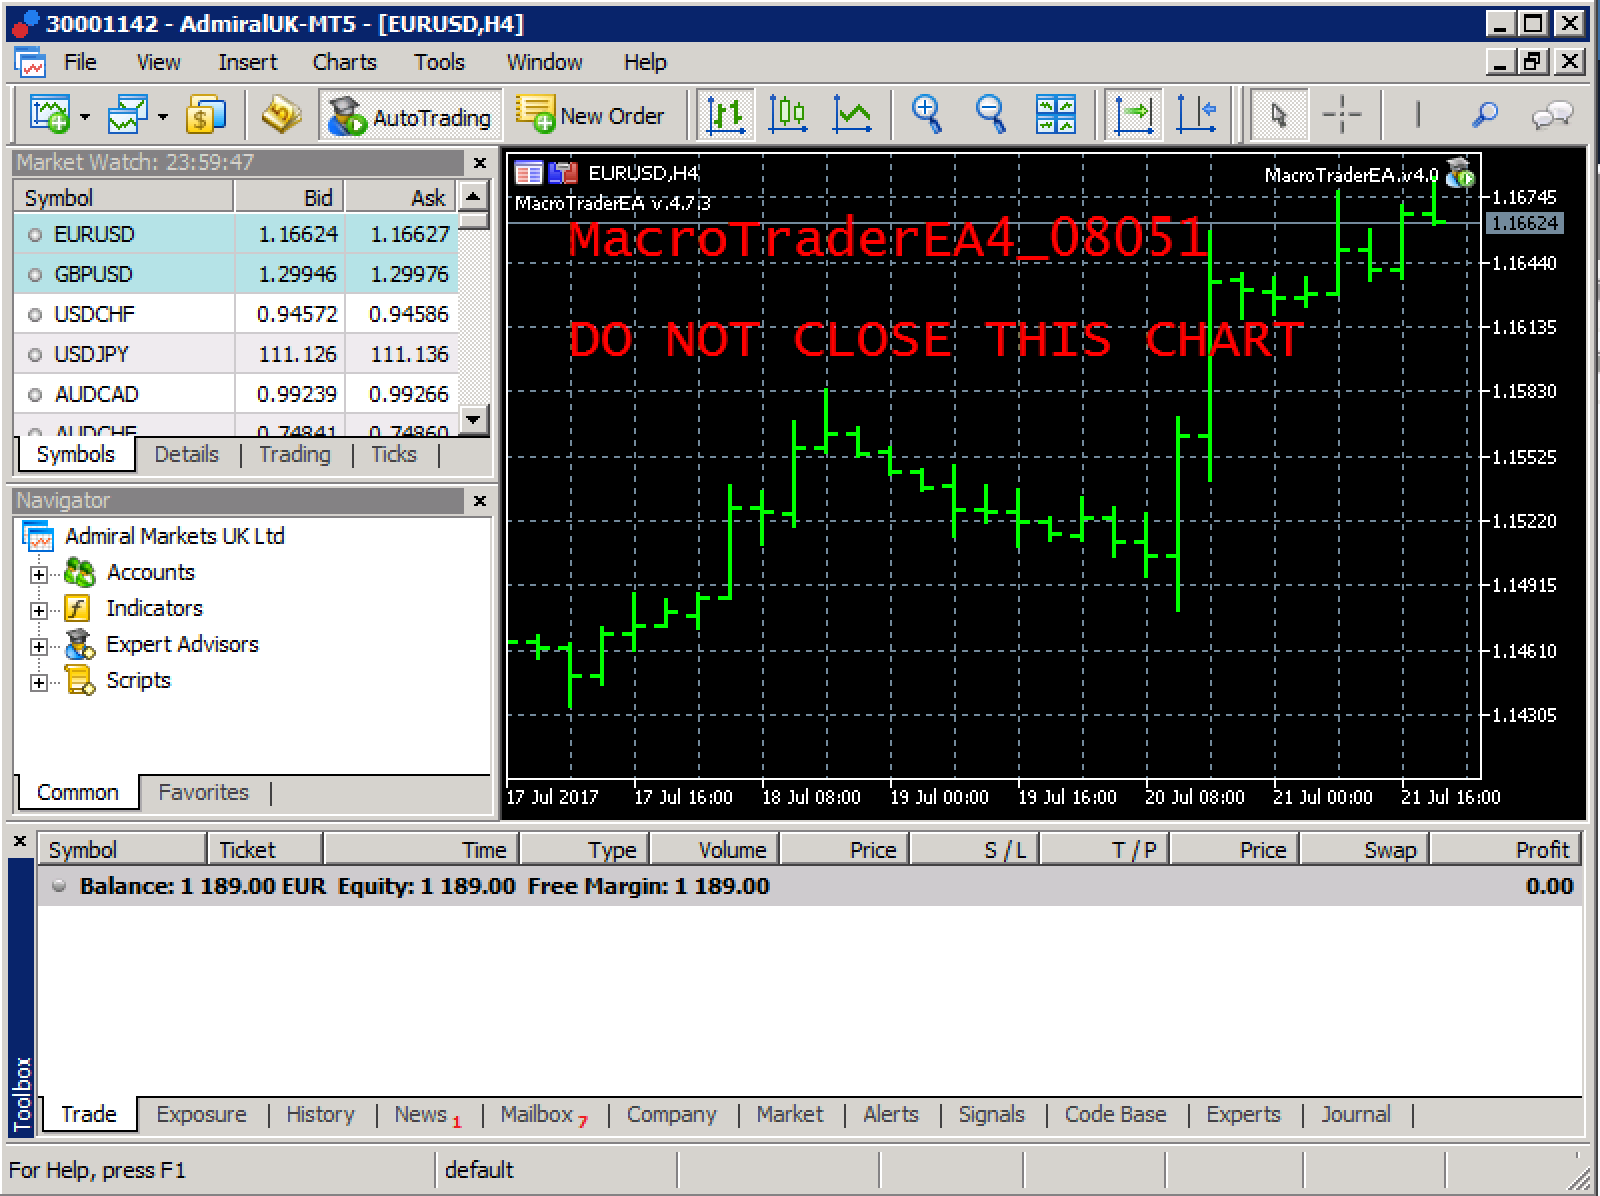
Task: Switch chart to line chart mode
Action: pyautogui.click(x=851, y=116)
